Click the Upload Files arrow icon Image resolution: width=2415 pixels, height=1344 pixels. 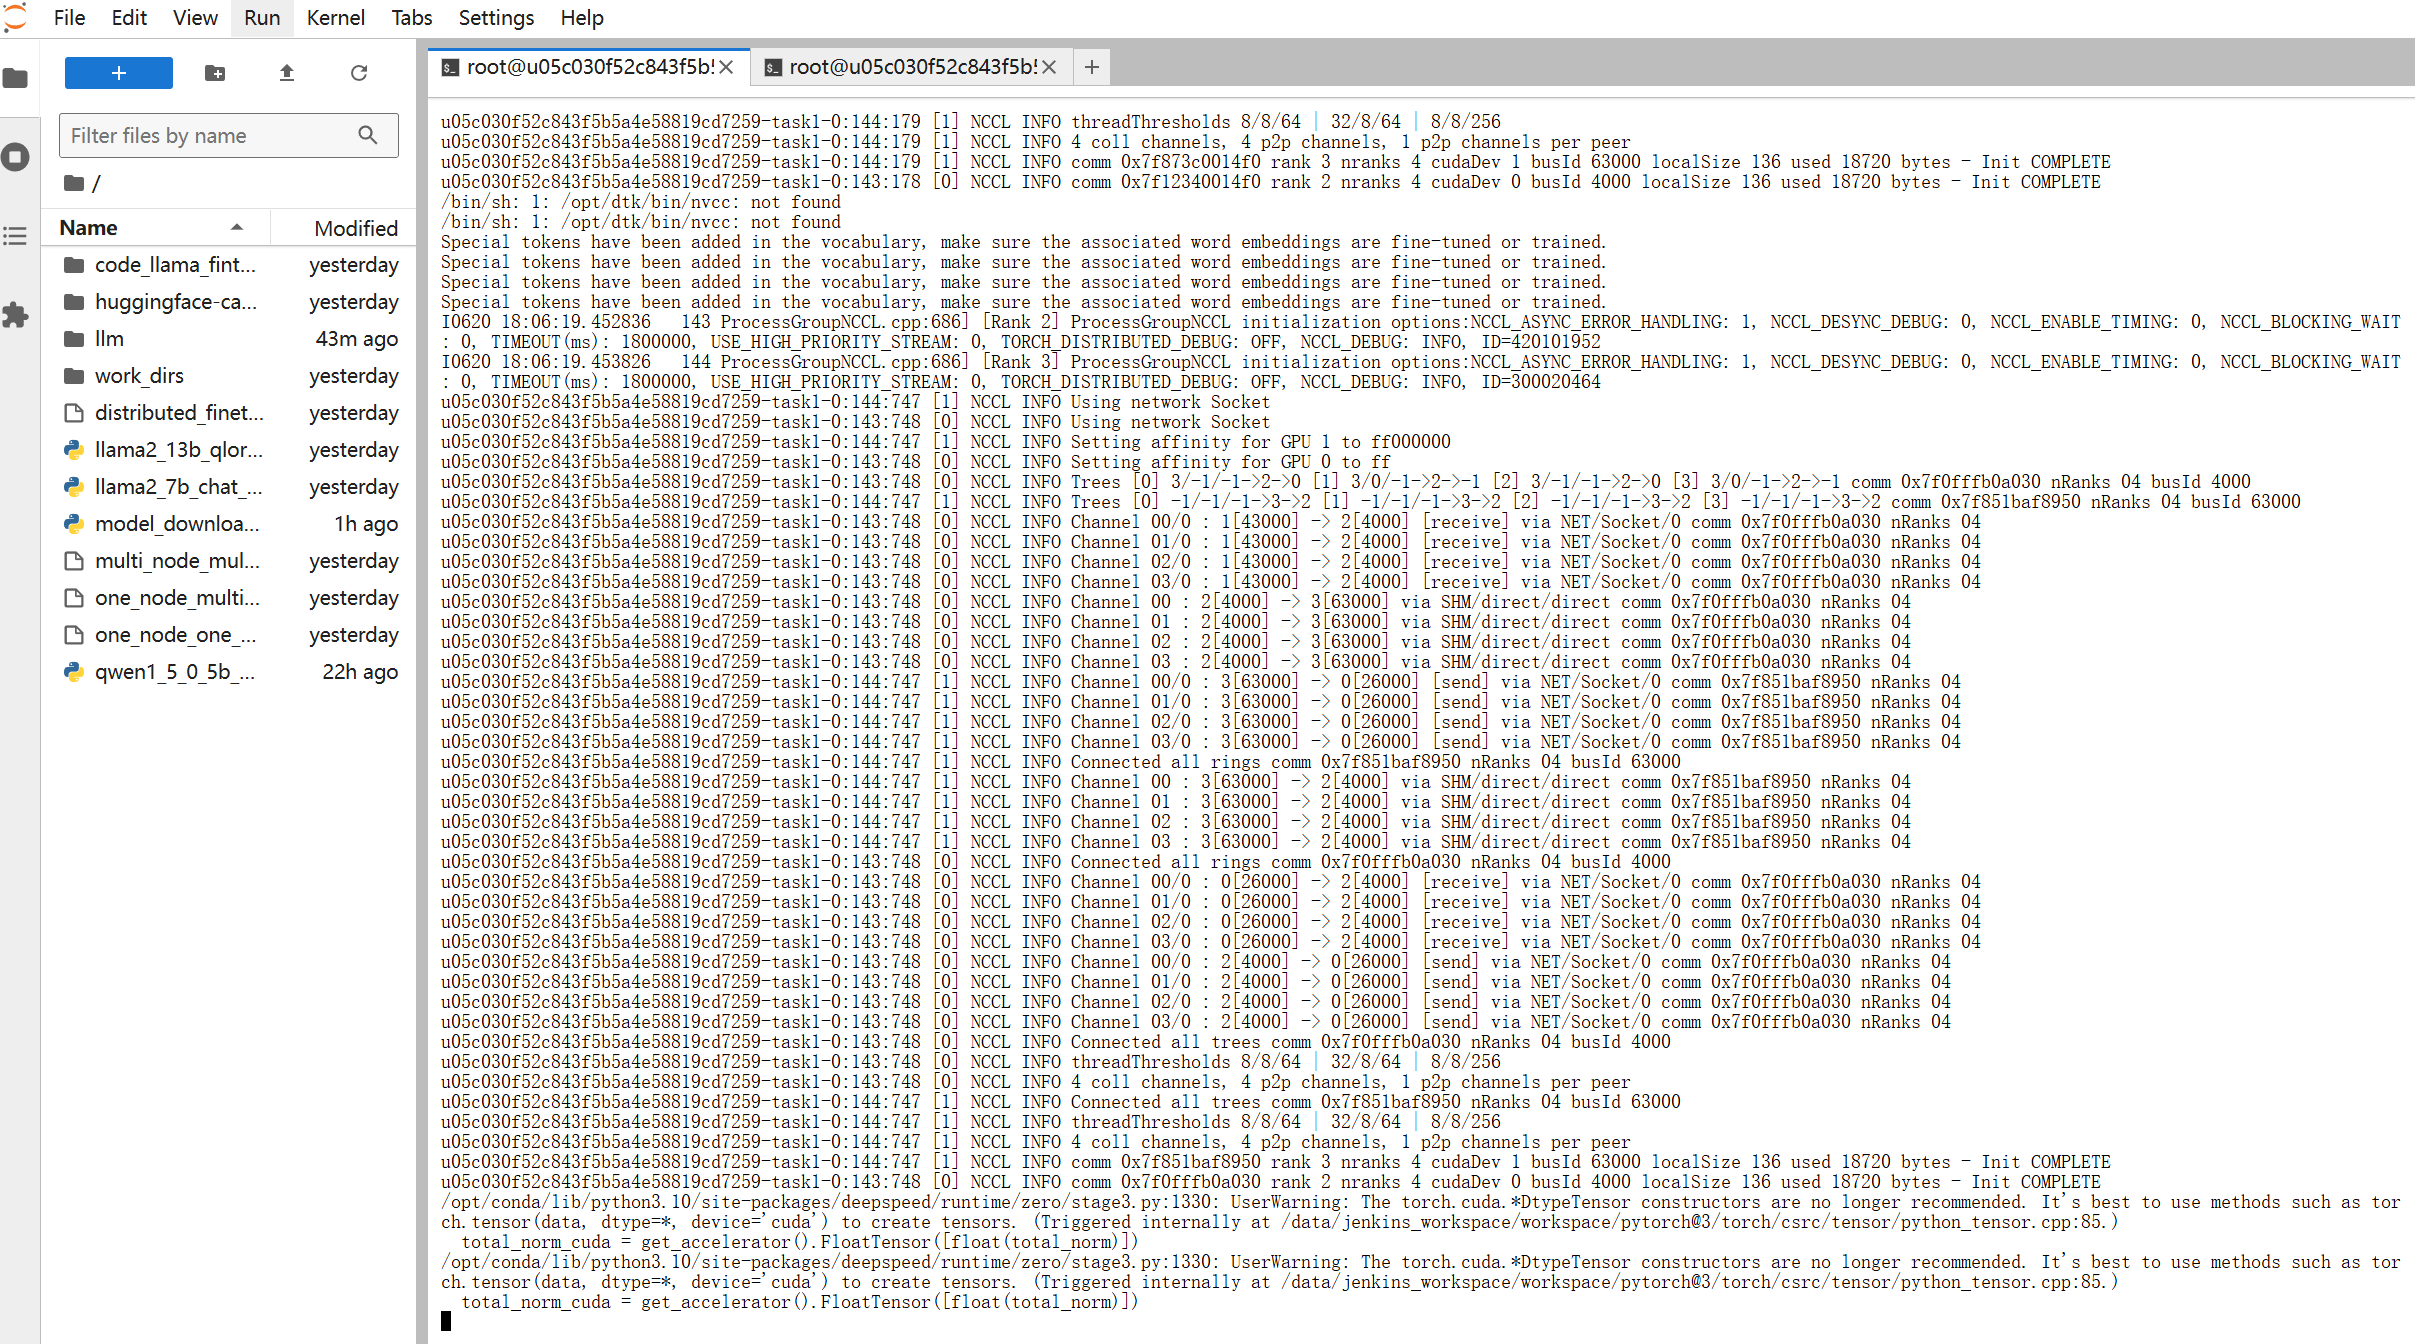(287, 73)
